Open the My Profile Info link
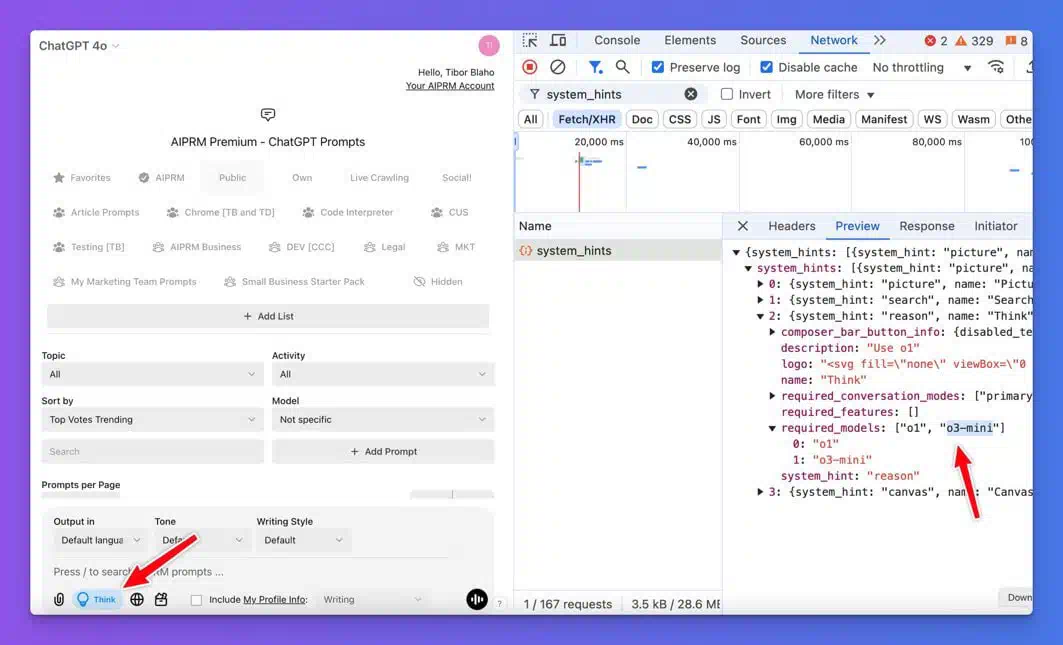 click(x=275, y=600)
